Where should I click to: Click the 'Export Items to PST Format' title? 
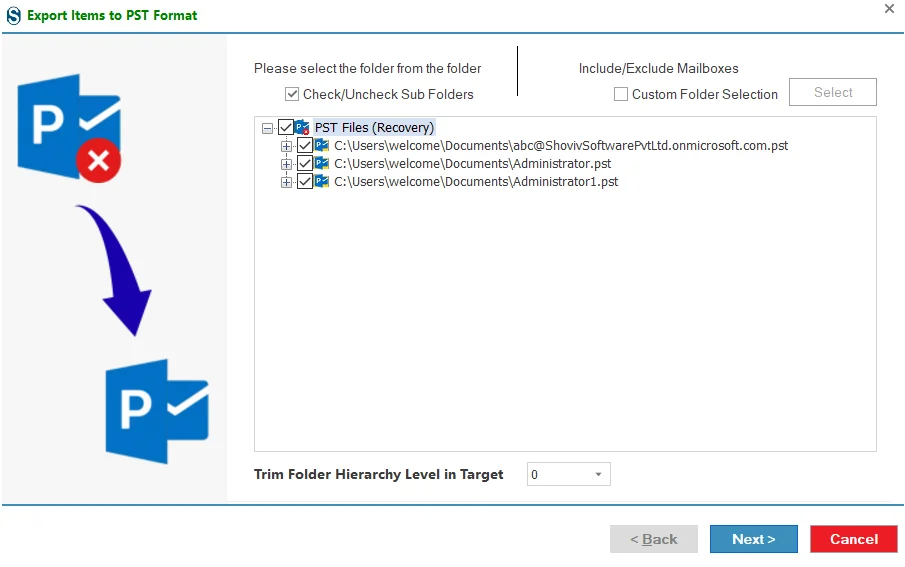click(112, 16)
